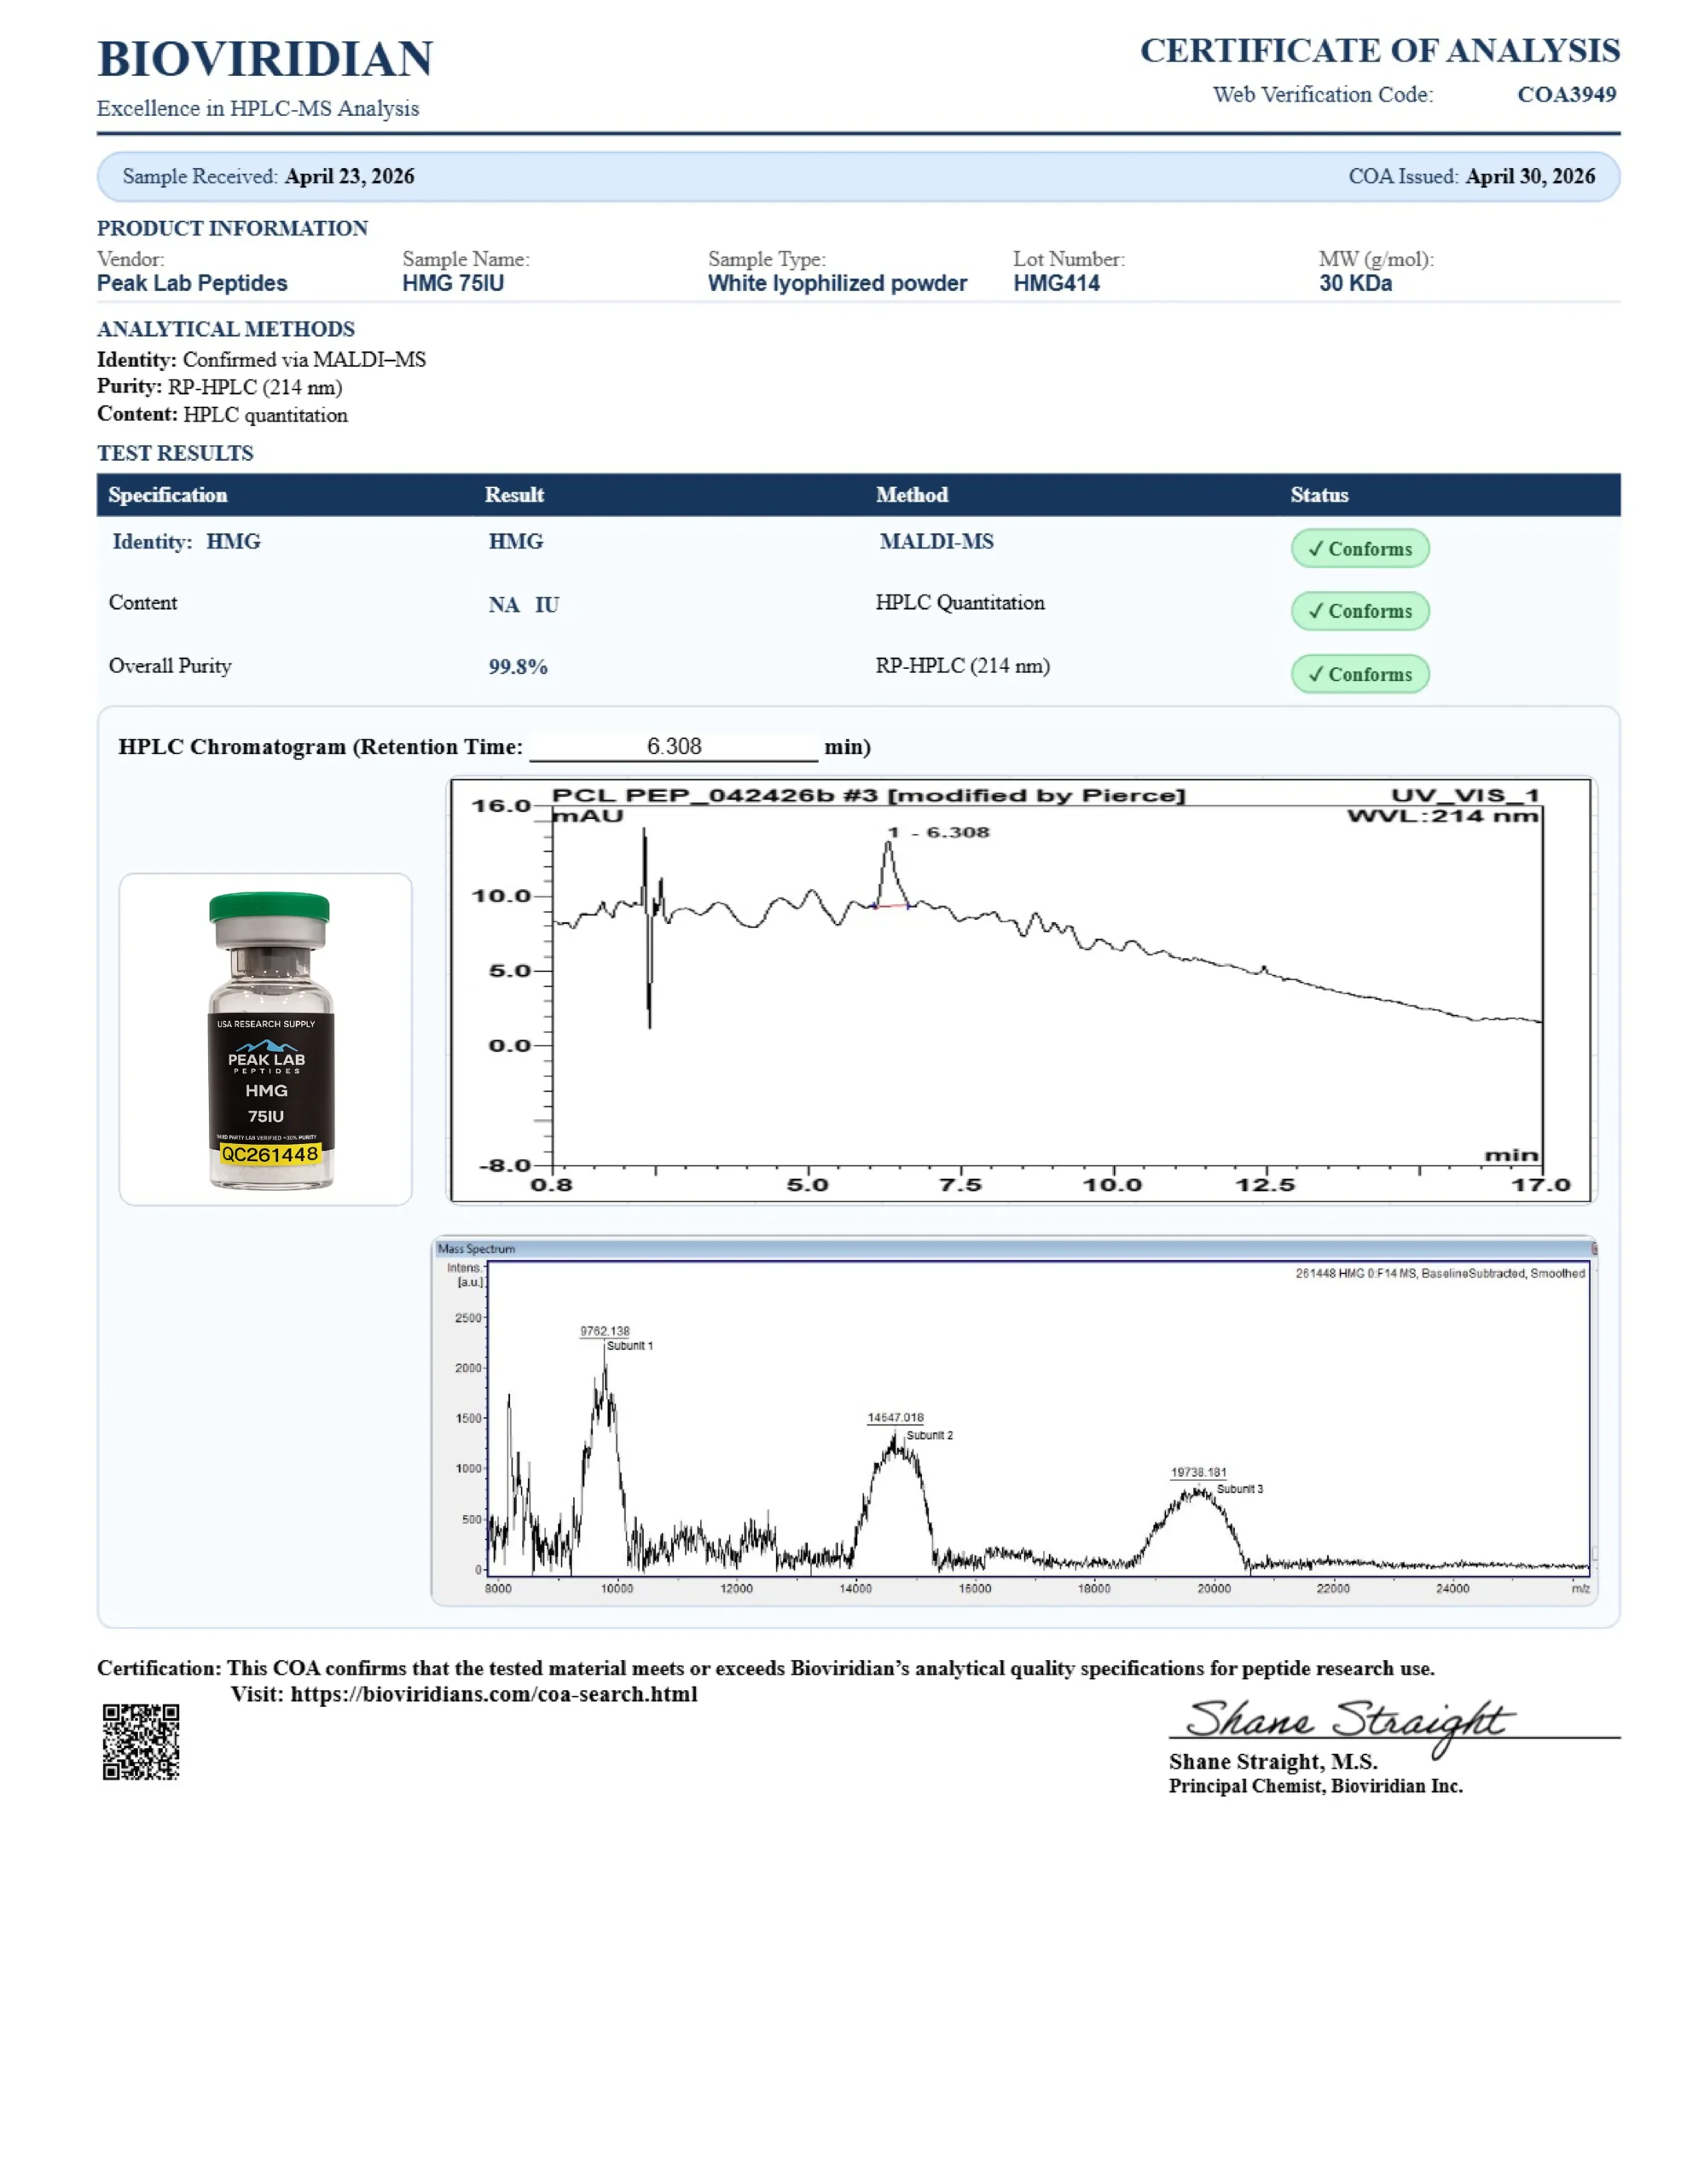Select the retention time field showing 6.308
The image size is (1687, 2184).
(x=673, y=746)
